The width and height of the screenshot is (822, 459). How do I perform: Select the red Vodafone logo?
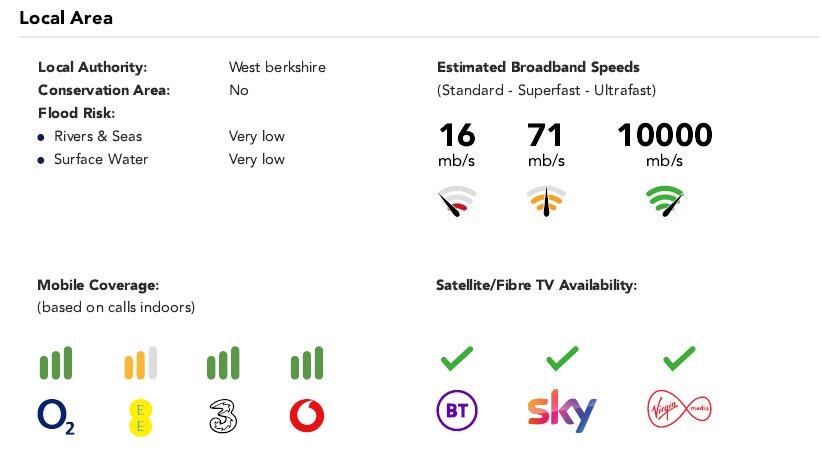(306, 416)
